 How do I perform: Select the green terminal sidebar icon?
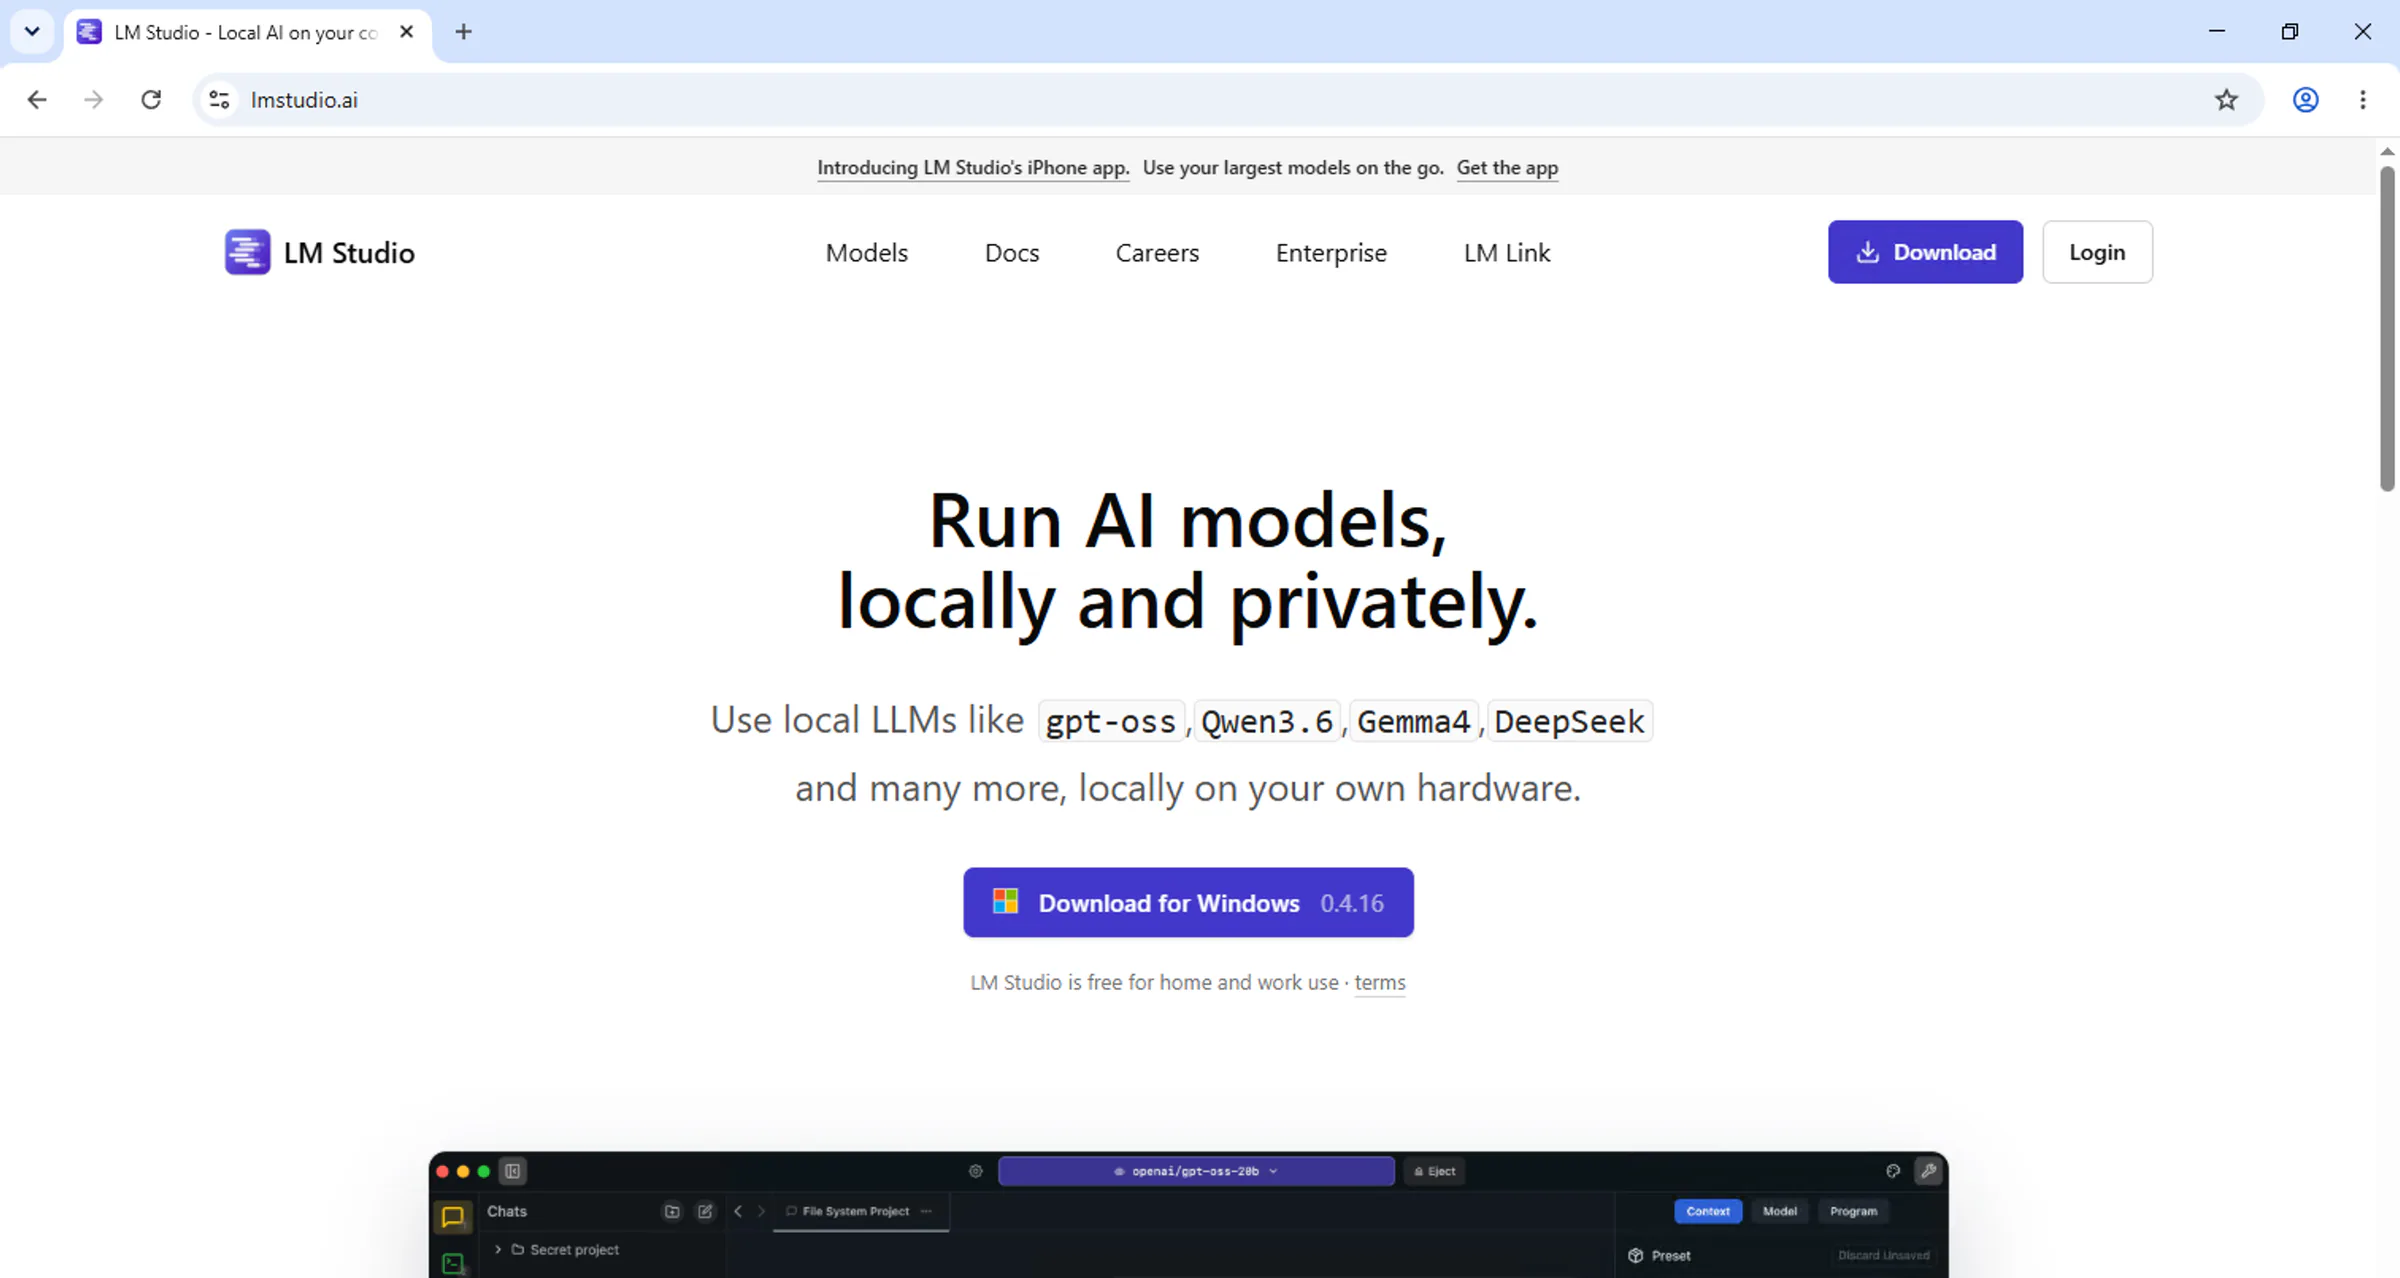point(453,1263)
